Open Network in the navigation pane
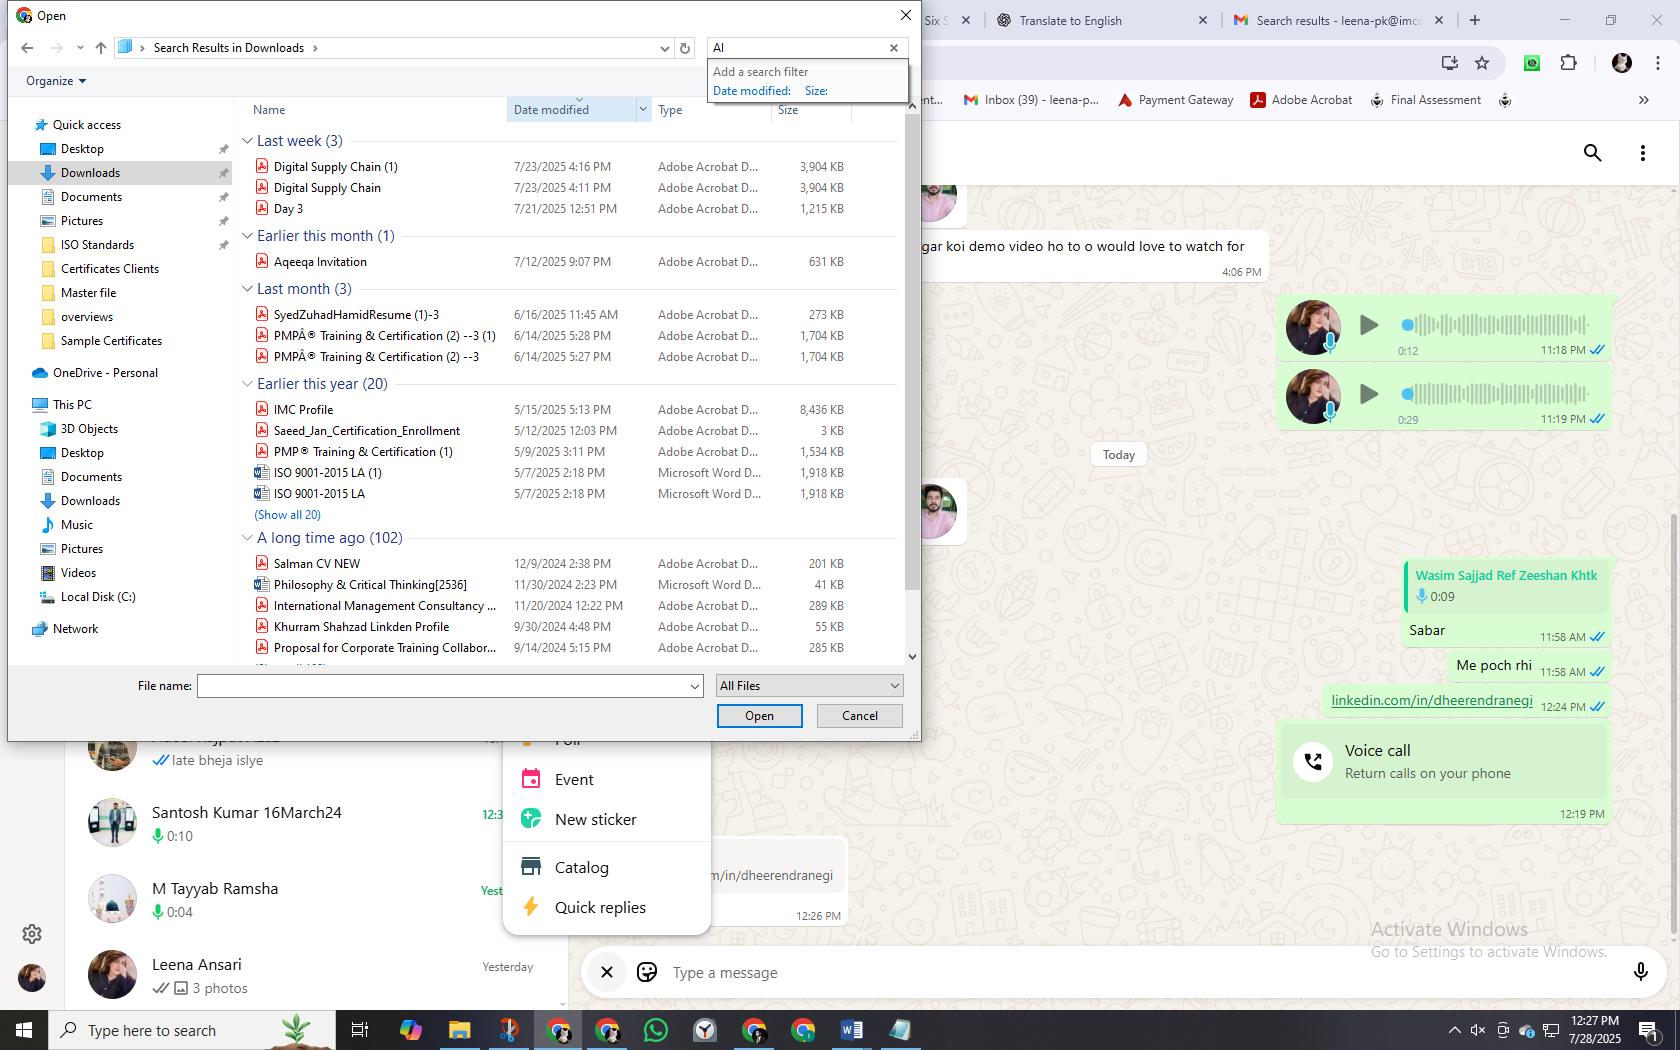The height and width of the screenshot is (1050, 1680). (x=75, y=629)
